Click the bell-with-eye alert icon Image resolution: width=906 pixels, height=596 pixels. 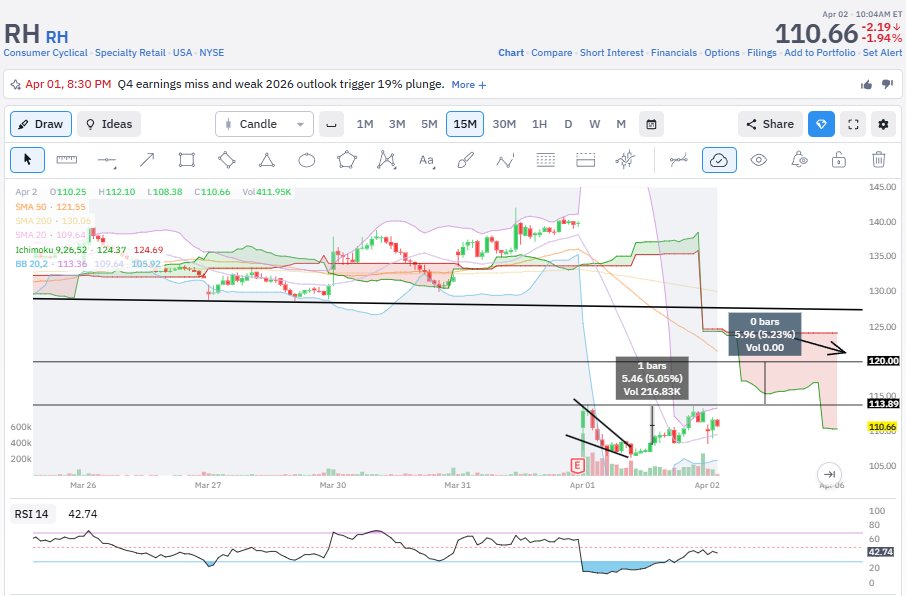[799, 160]
